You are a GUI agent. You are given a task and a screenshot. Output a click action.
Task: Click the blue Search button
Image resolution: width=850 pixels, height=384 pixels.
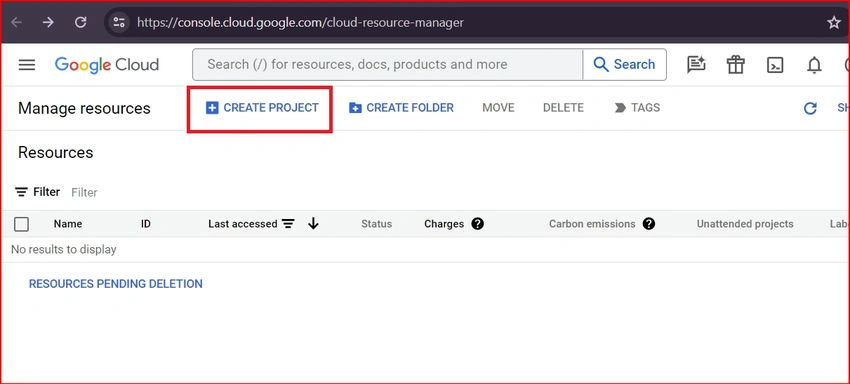624,65
